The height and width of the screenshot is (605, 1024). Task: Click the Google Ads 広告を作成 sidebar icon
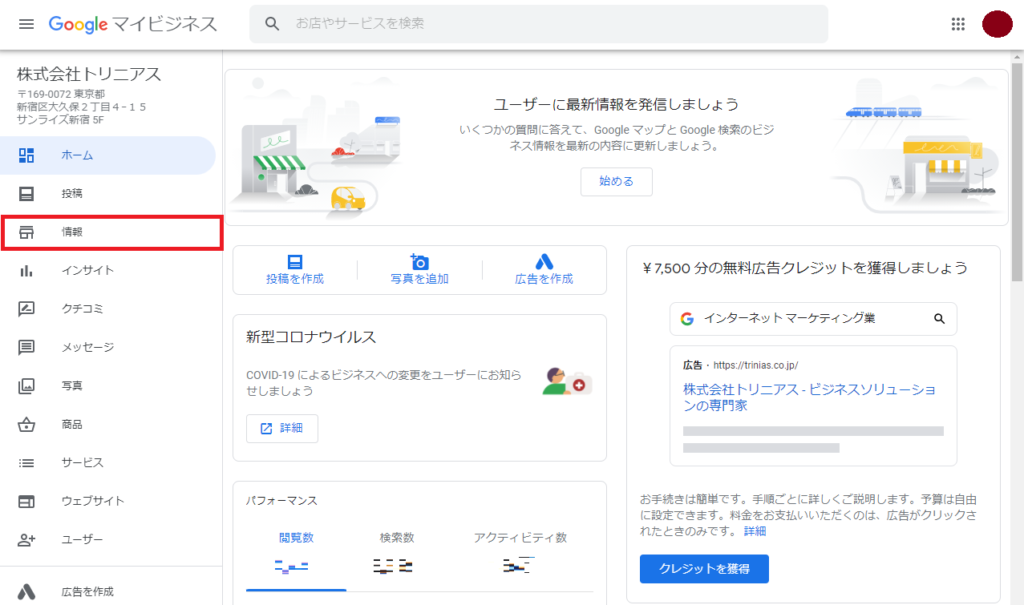[26, 591]
